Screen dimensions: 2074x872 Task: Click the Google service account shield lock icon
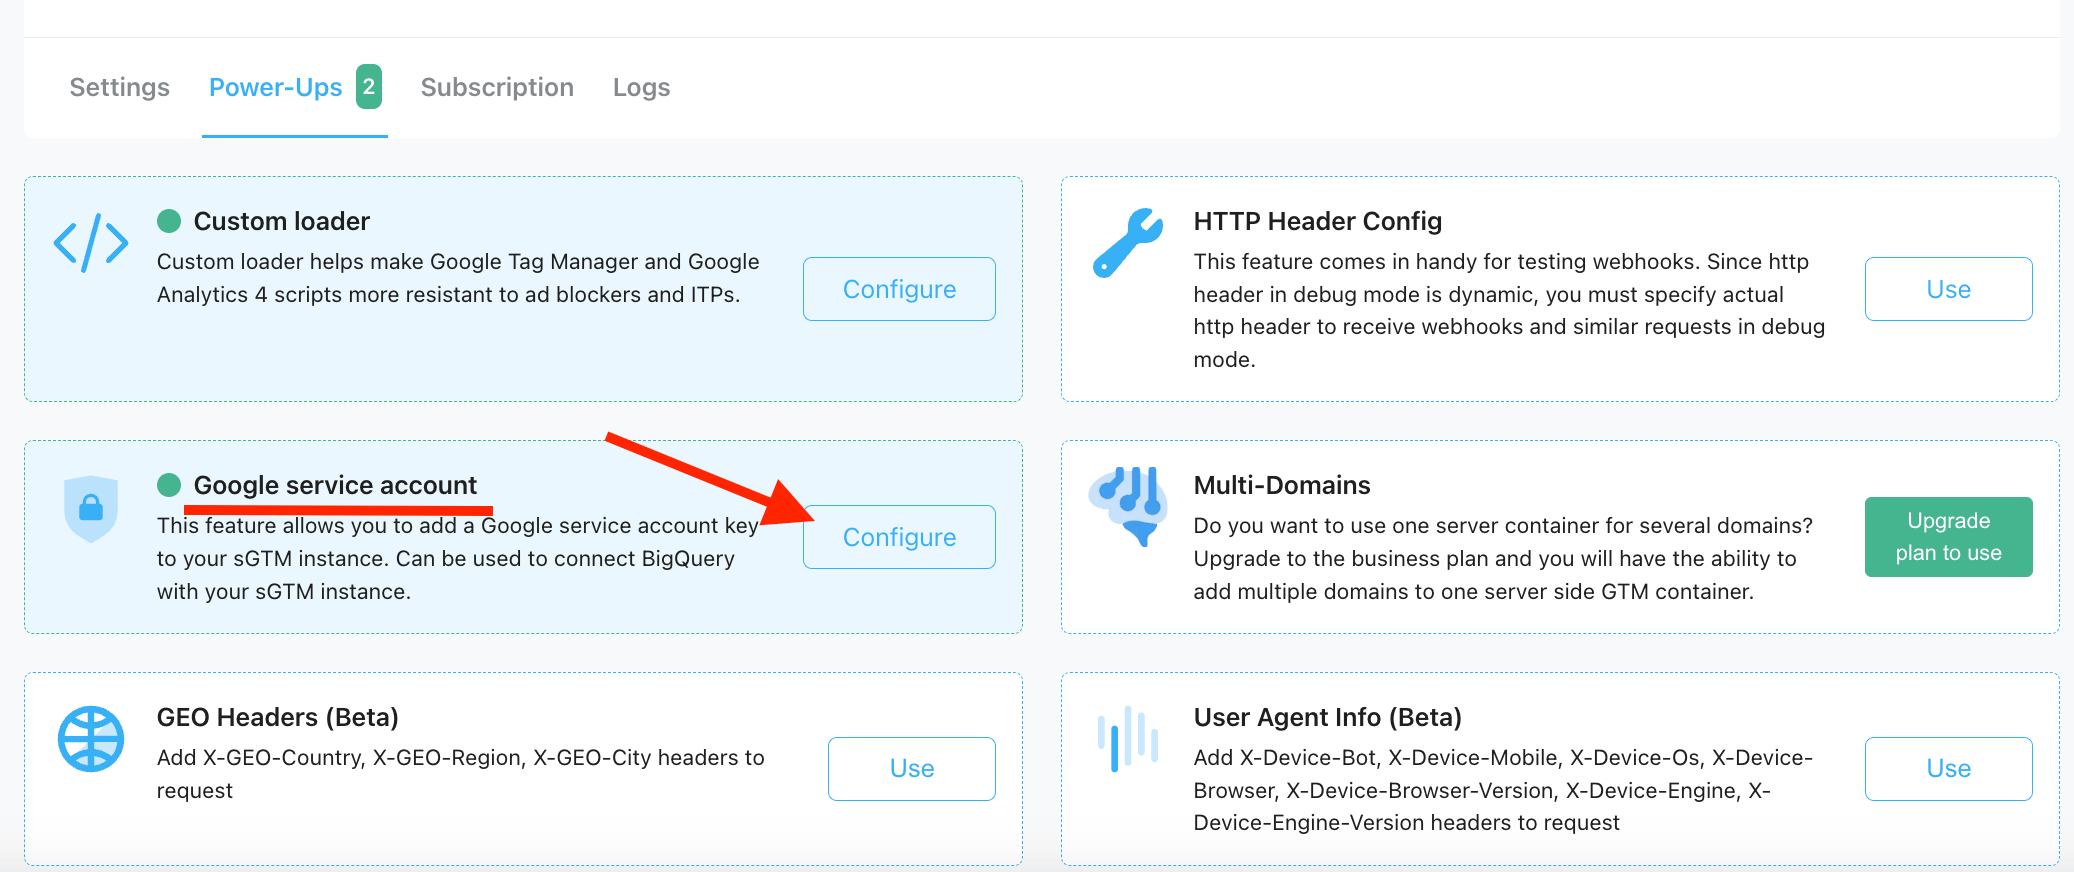pos(91,508)
